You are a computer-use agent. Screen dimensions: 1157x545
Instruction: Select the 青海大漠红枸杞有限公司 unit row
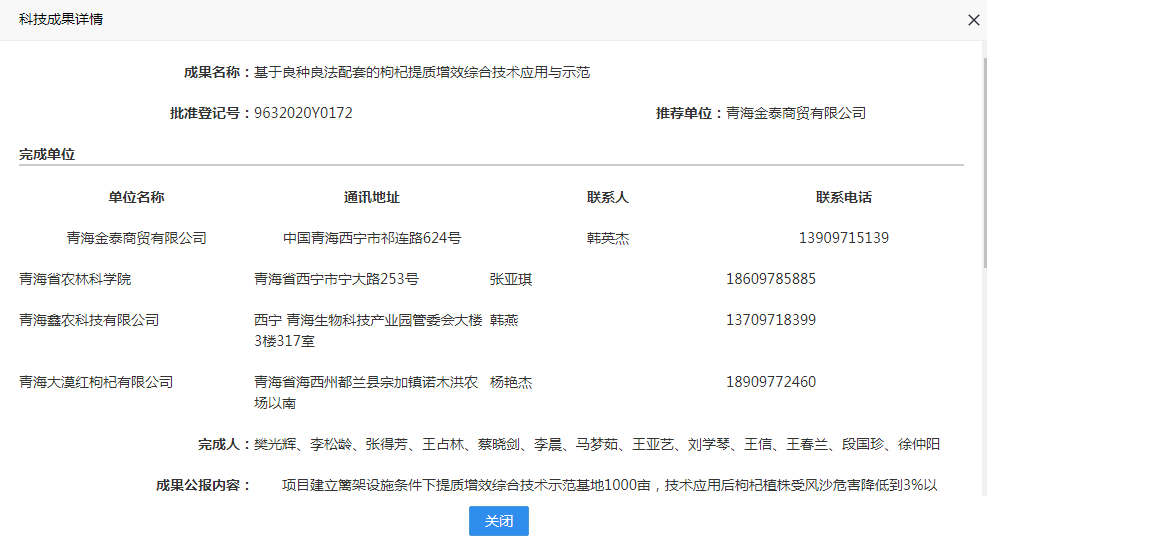point(96,382)
